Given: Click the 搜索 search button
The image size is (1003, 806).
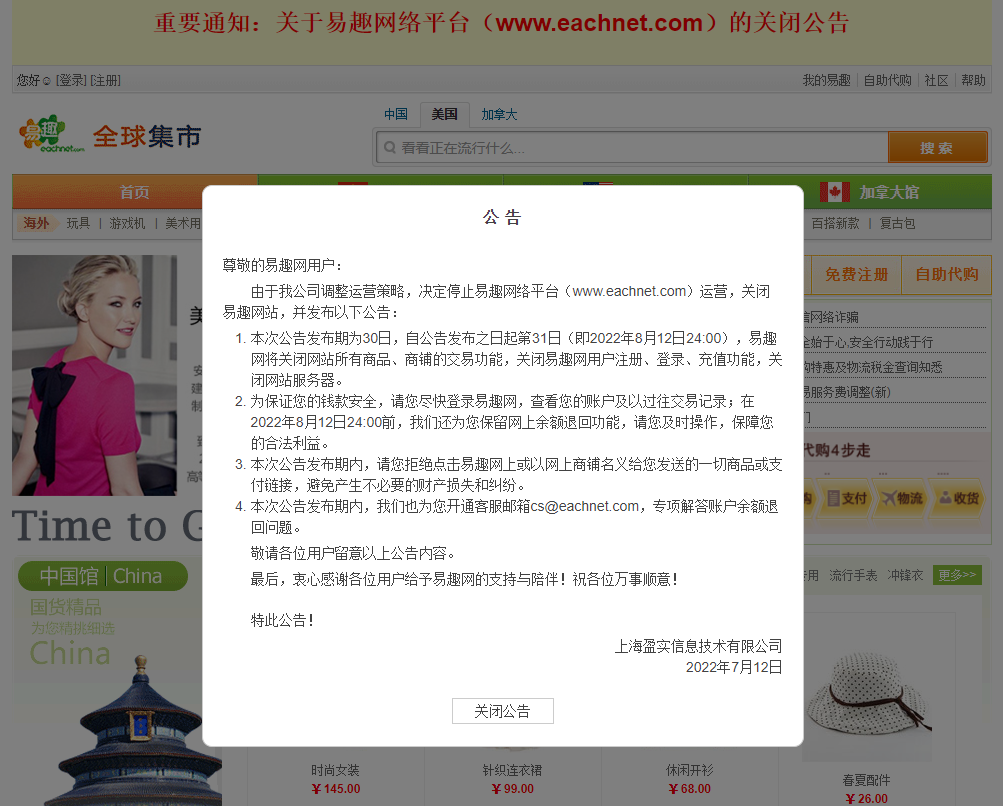Looking at the screenshot, I should click(937, 148).
